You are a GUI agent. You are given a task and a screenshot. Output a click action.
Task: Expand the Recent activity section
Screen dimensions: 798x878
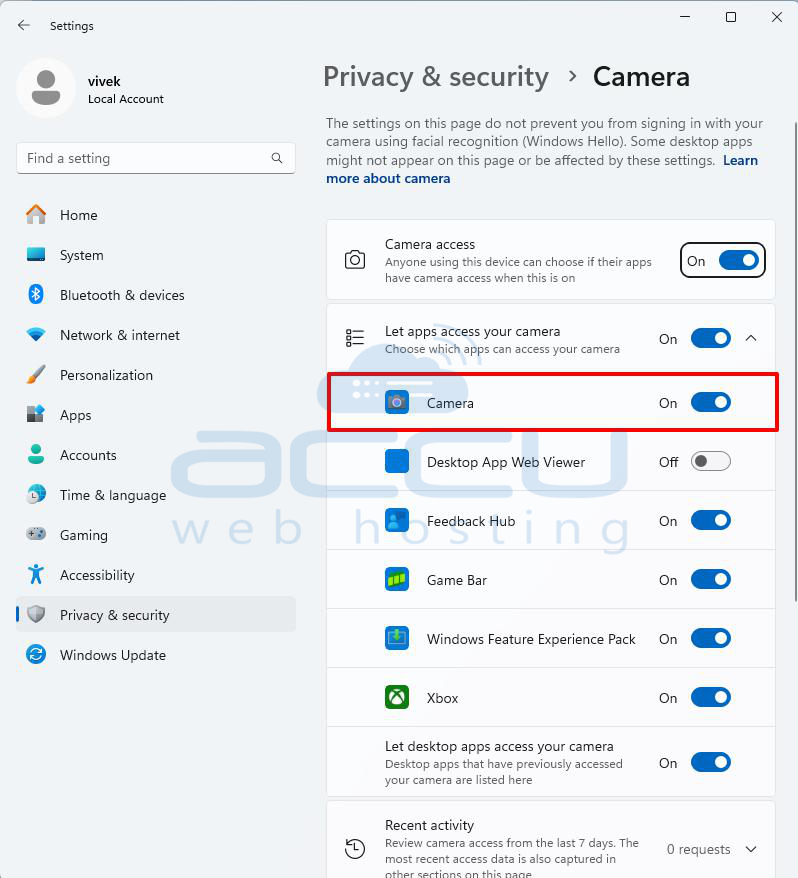tap(751, 849)
